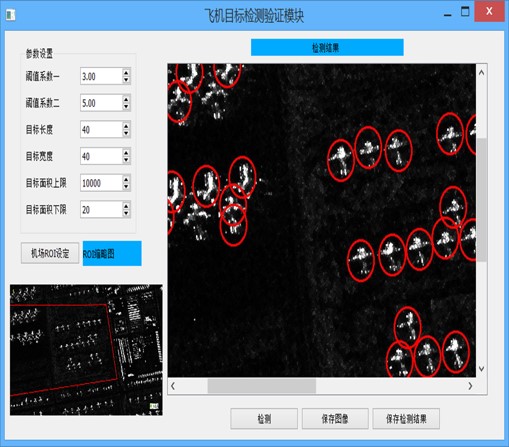
Task: Decrease 目标宽度 value with down arrow
Action: tap(126, 160)
